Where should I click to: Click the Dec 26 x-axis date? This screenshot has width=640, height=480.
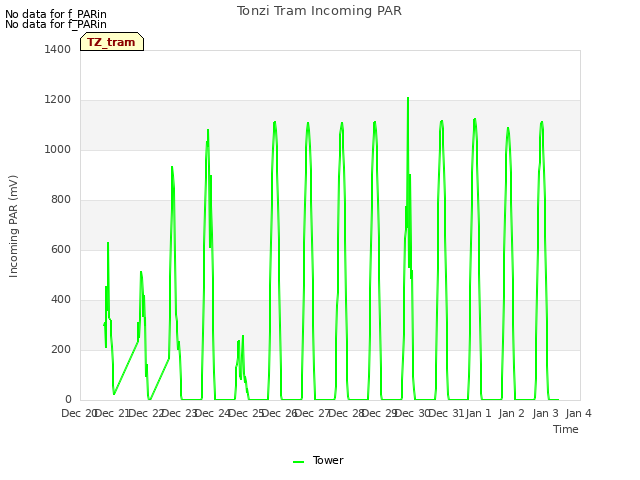click(279, 413)
